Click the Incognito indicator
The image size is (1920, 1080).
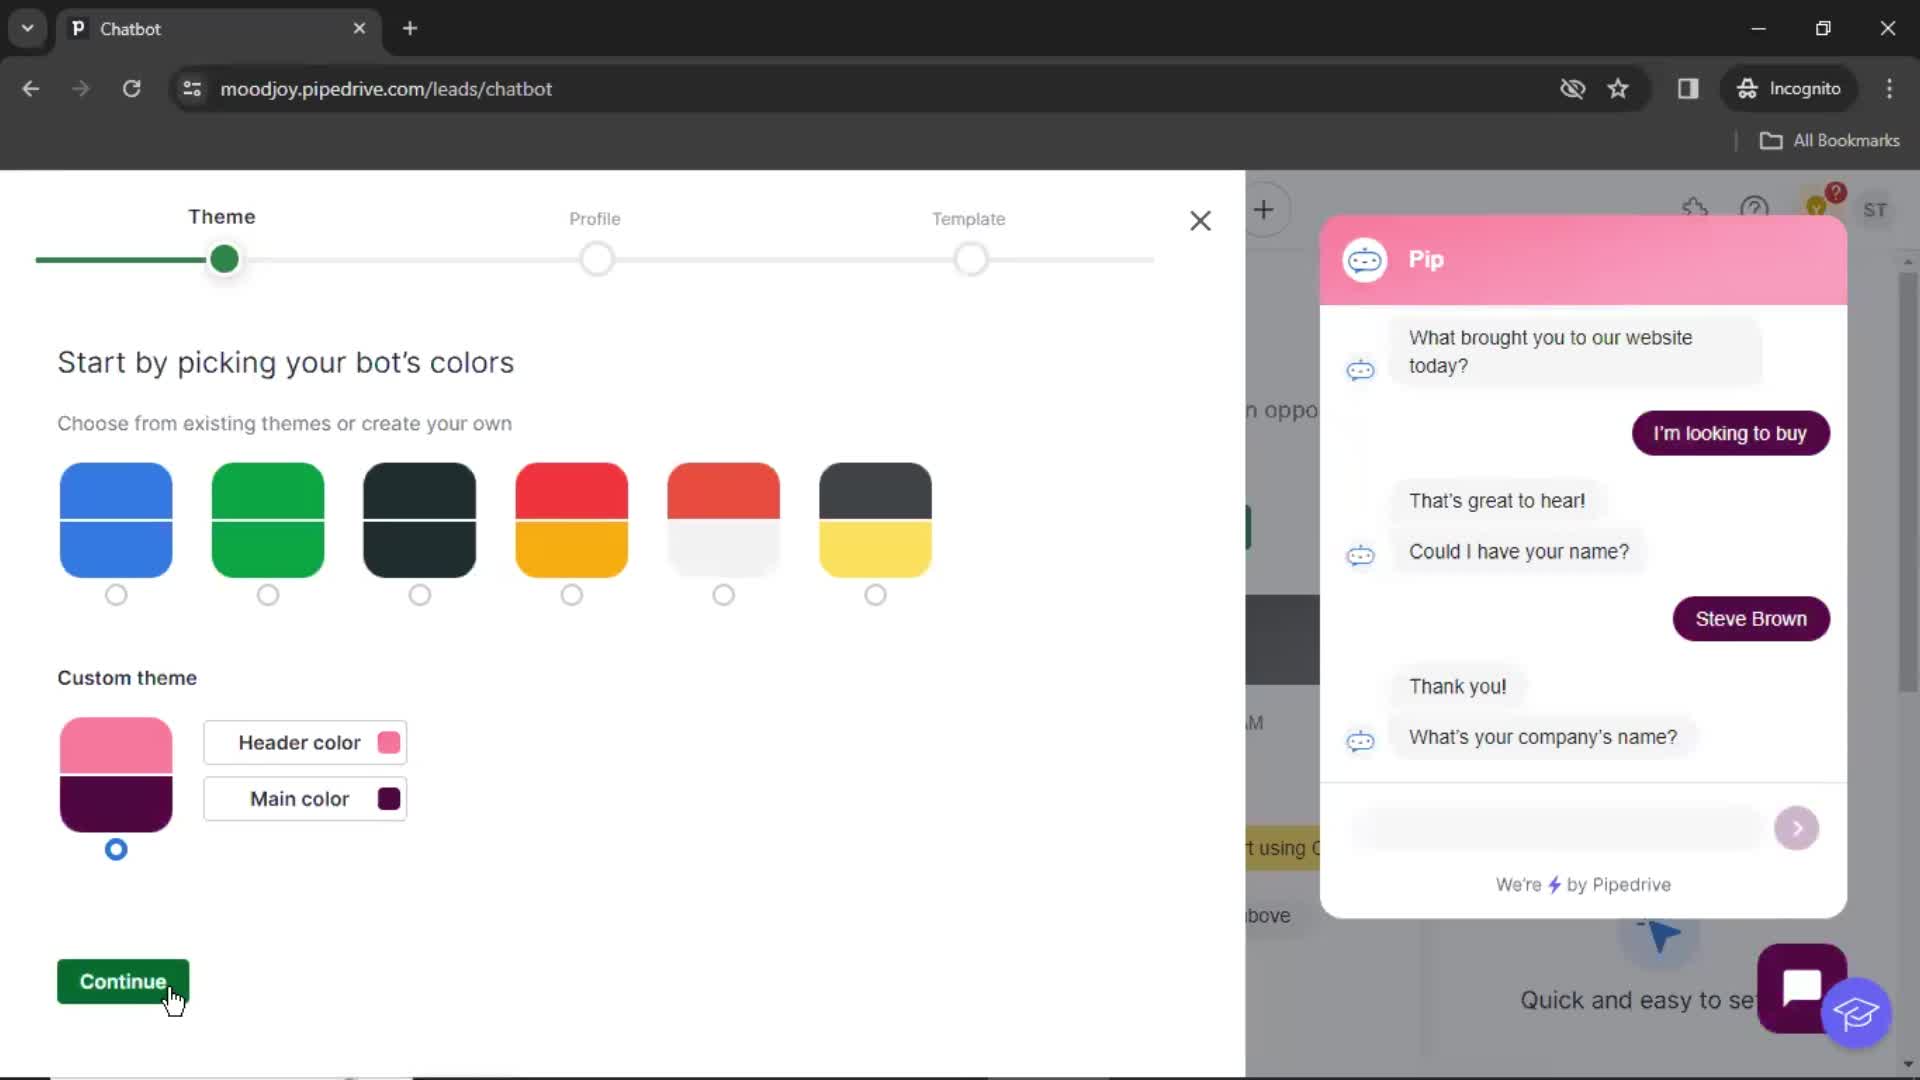tap(1789, 89)
